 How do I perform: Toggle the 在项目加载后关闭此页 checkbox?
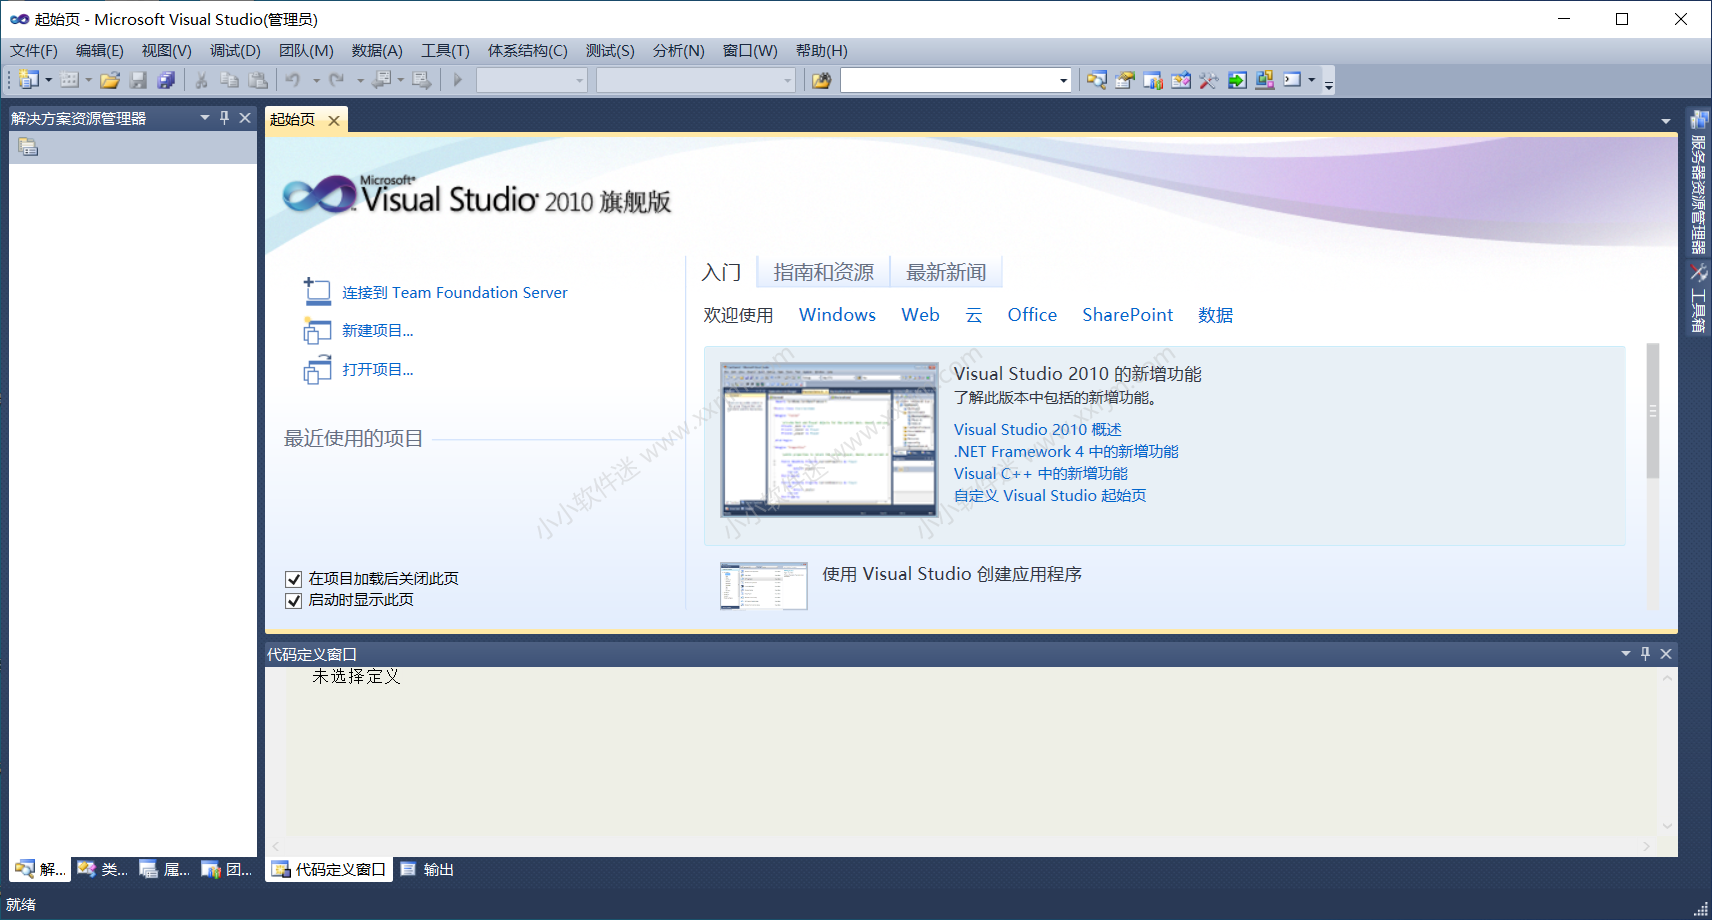[x=293, y=579]
